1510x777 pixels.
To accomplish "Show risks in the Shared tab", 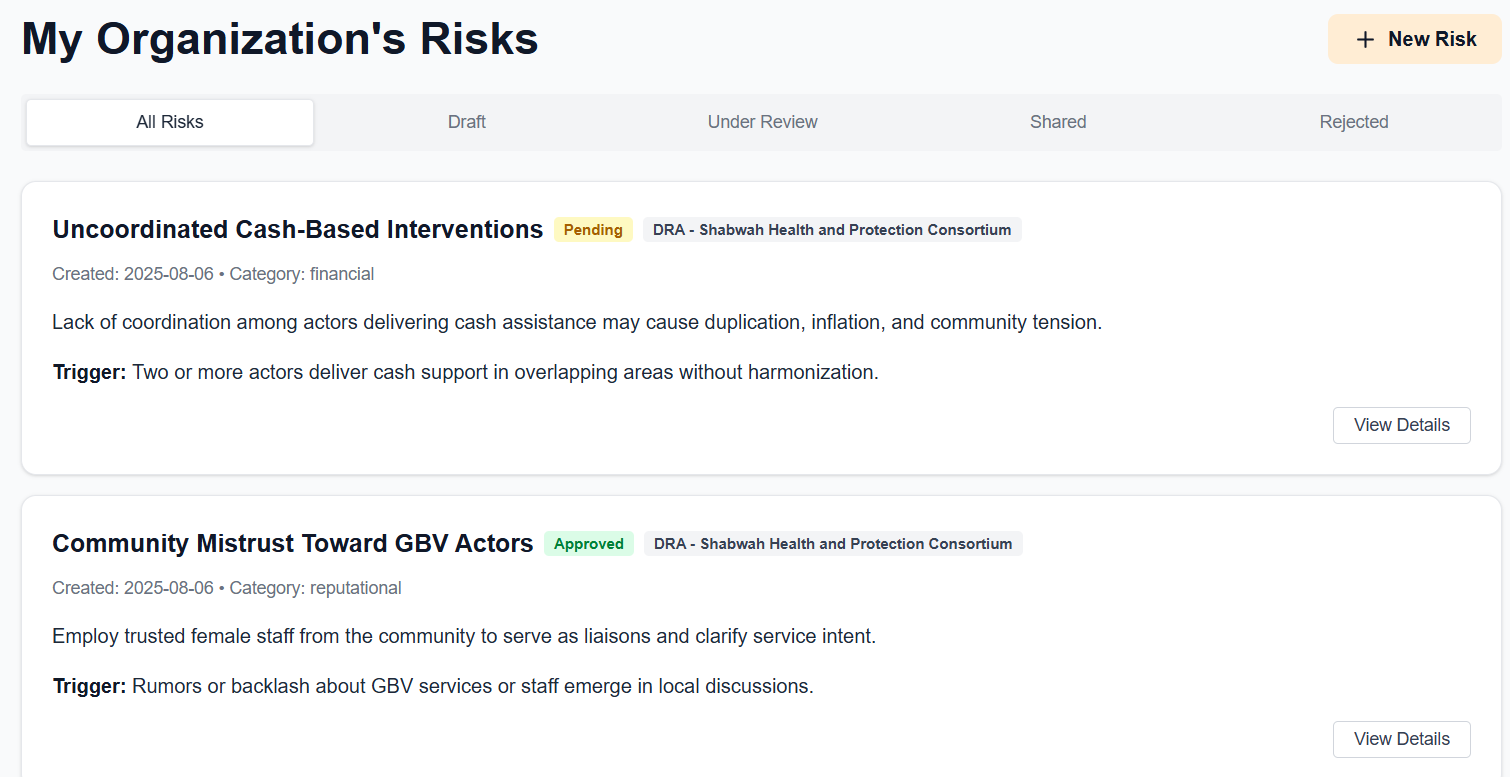I will click(x=1058, y=122).
